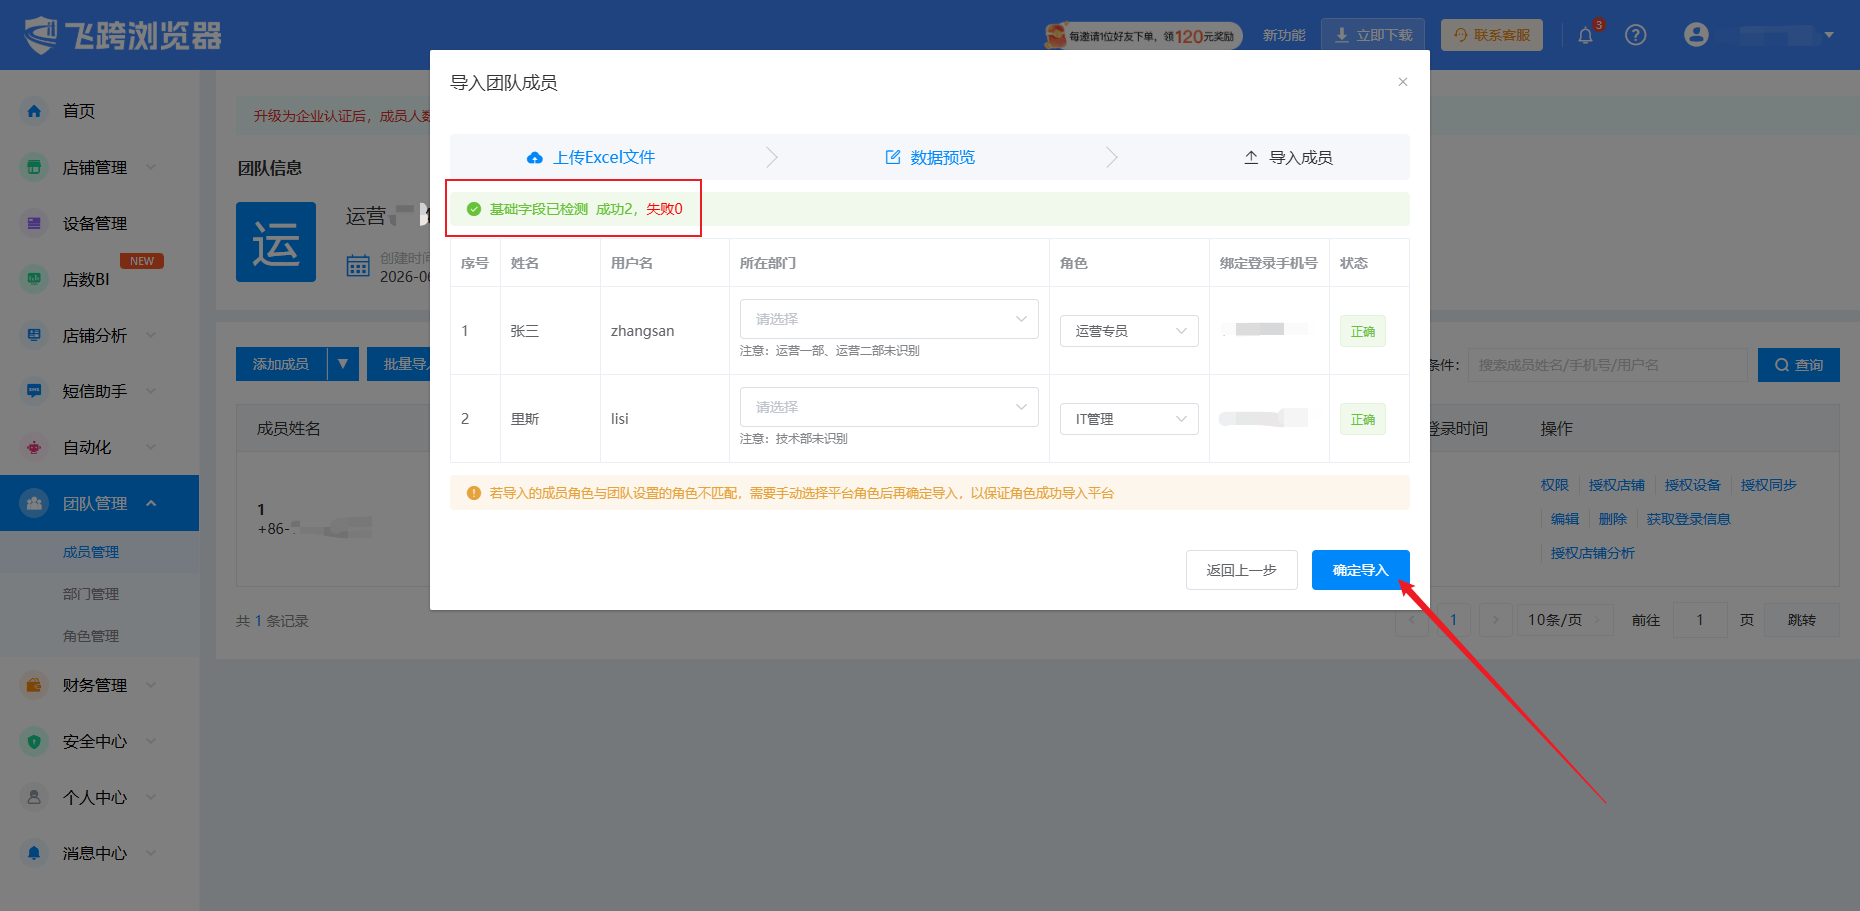Collapse the 团队管理 sidebar section
The image size is (1860, 911).
coord(151,503)
